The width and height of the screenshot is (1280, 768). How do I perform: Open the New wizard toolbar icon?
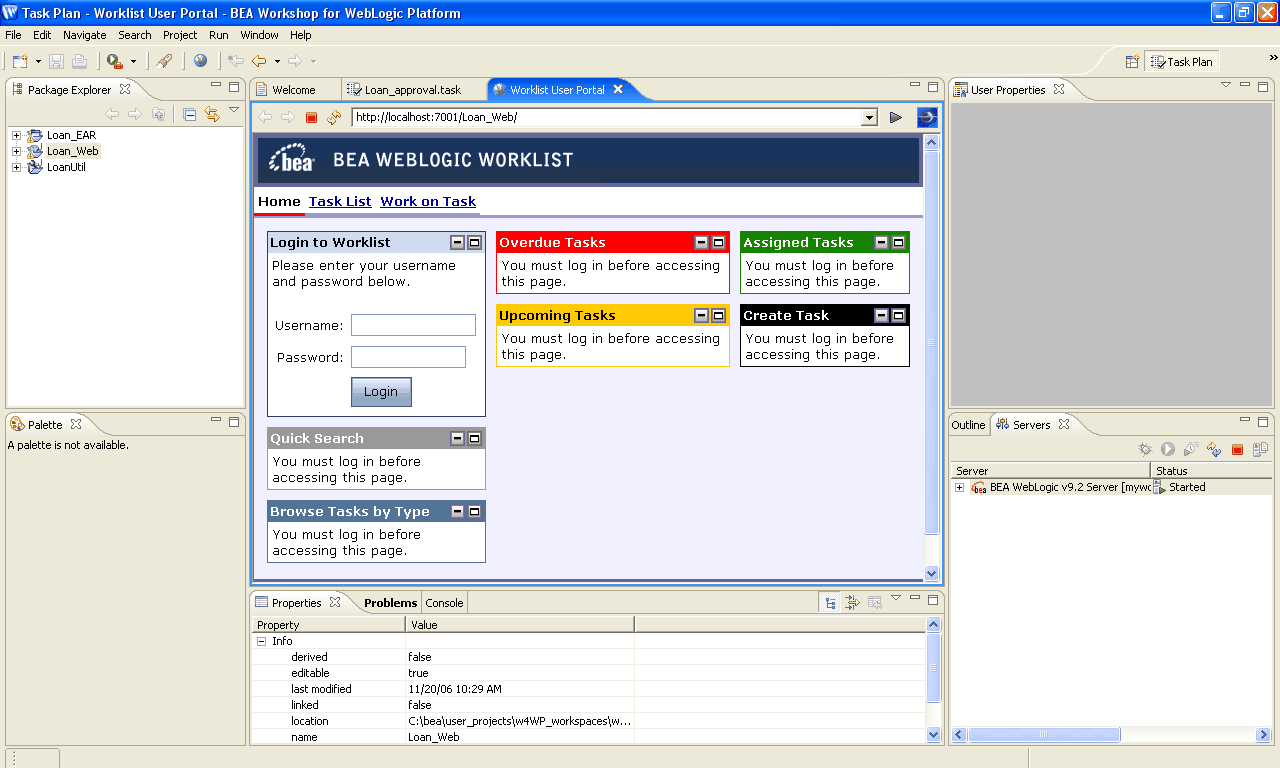[20, 61]
